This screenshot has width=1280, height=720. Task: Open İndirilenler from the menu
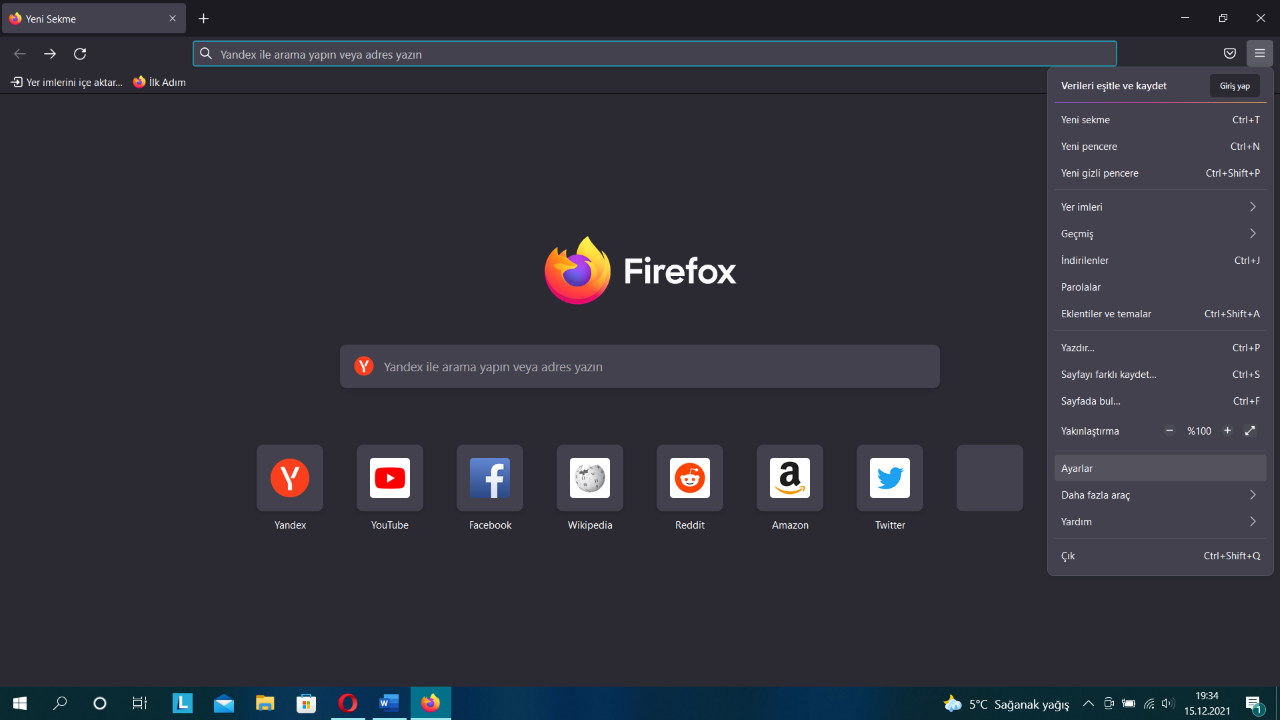tap(1160, 261)
